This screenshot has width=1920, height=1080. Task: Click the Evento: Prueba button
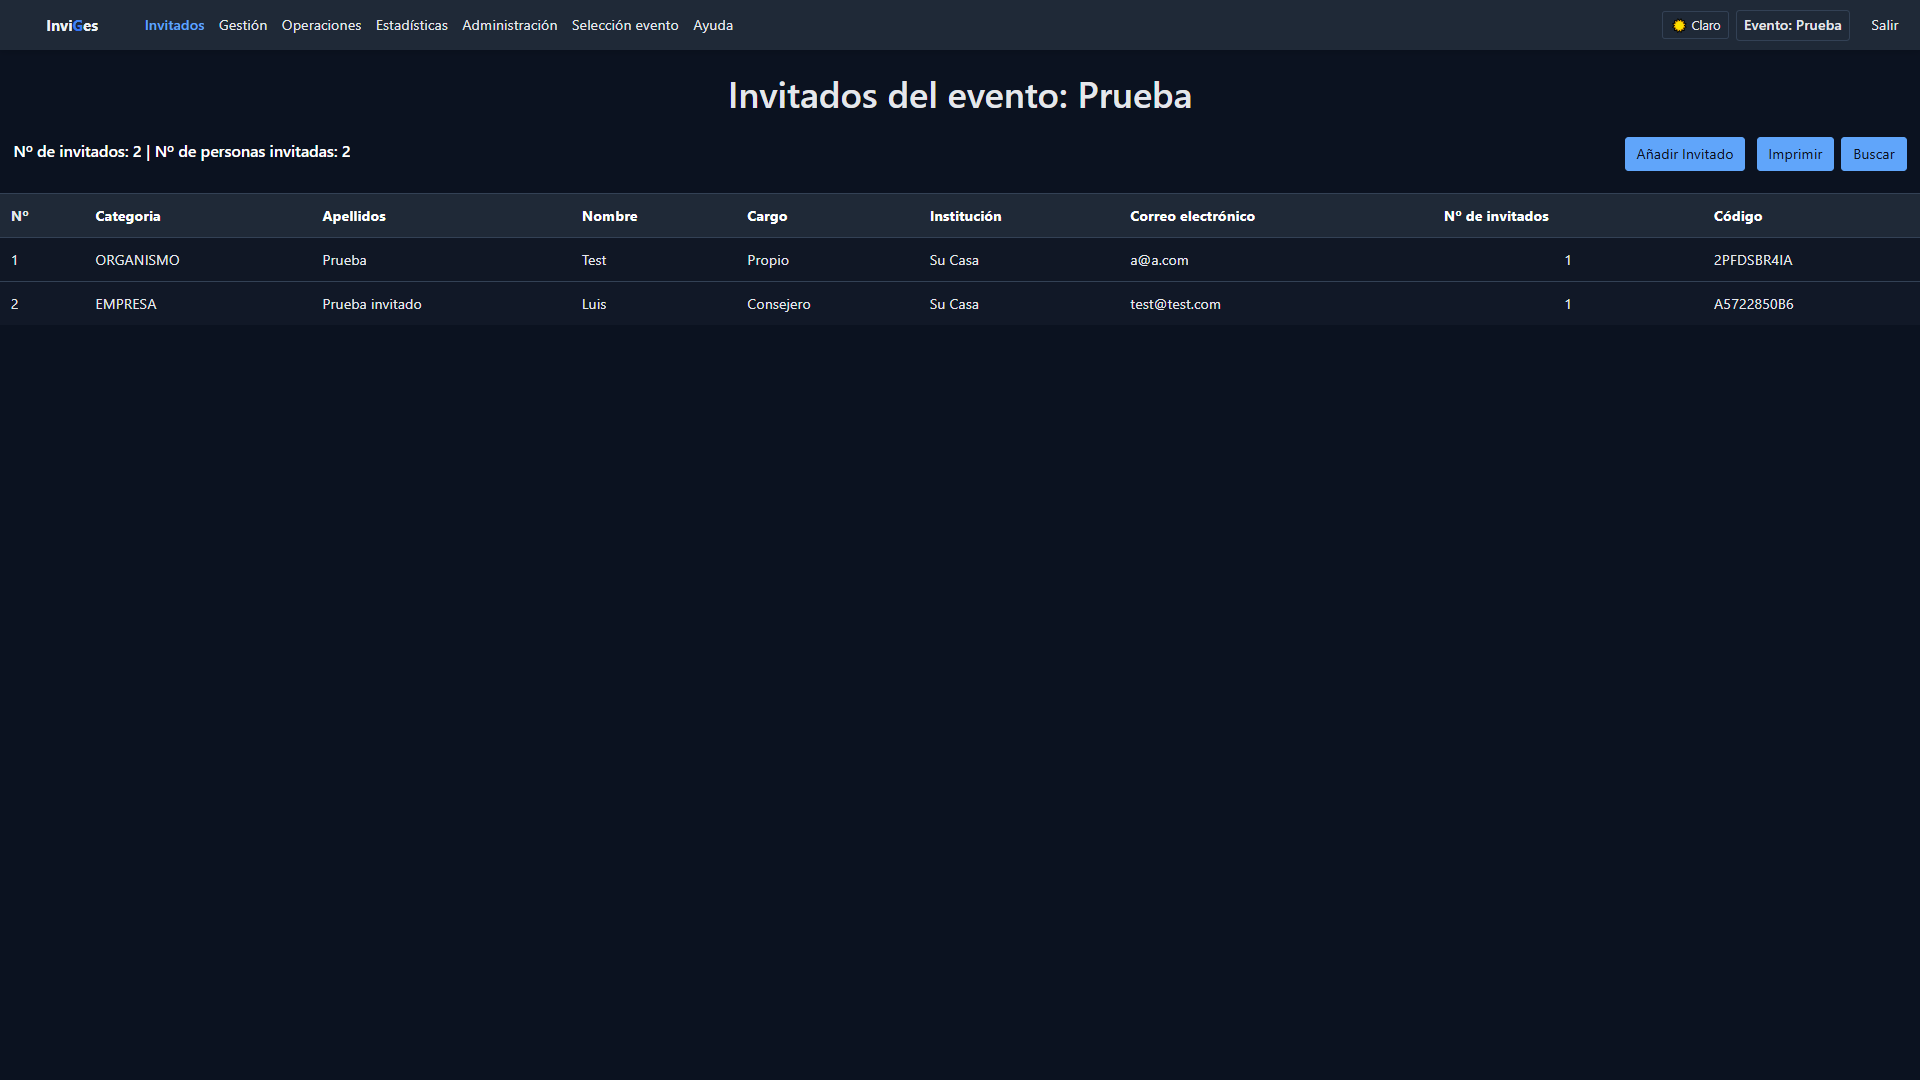tap(1792, 25)
